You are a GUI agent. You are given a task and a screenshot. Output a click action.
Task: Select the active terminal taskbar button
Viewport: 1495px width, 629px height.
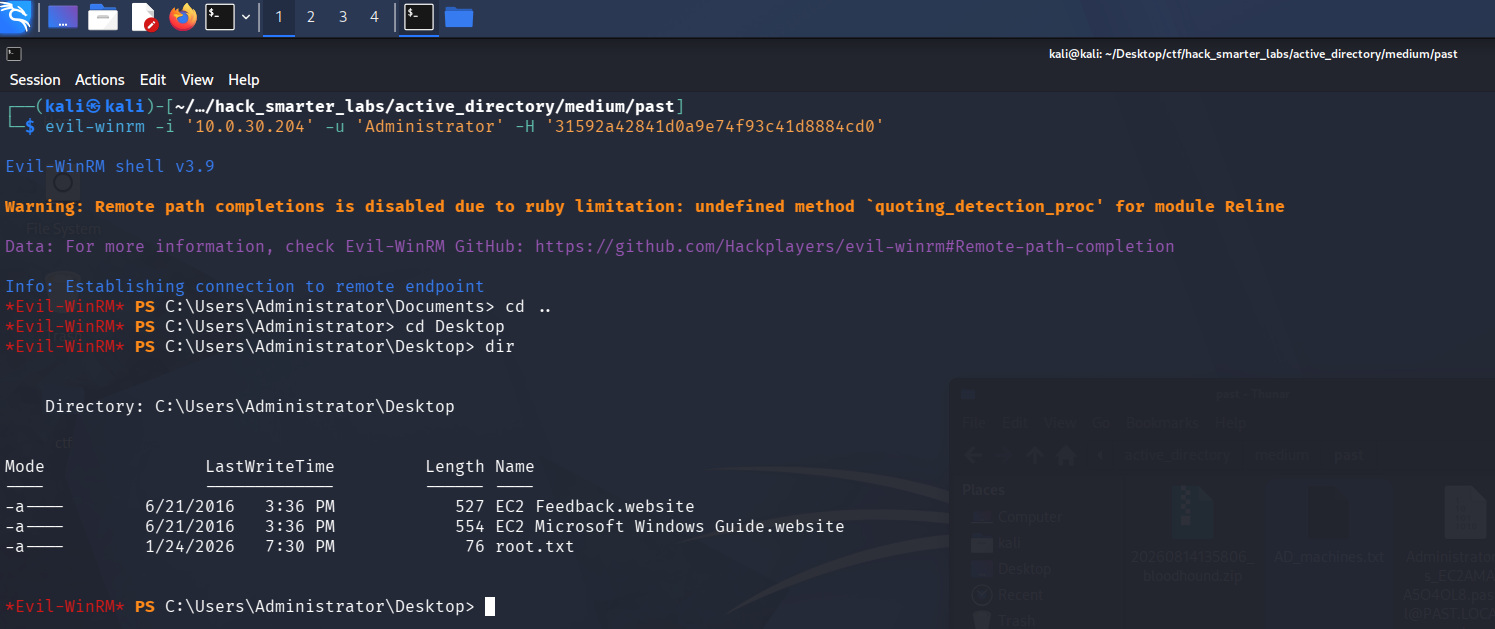click(x=419, y=17)
